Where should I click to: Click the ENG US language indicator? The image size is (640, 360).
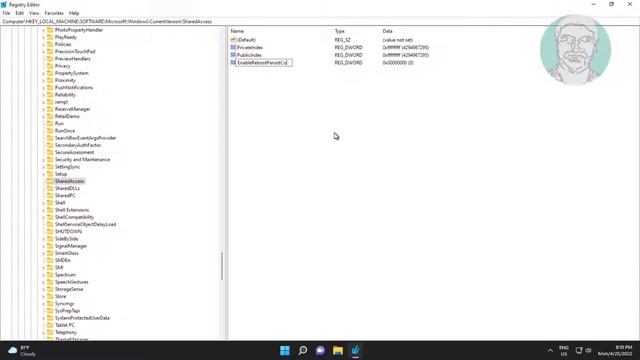point(564,351)
